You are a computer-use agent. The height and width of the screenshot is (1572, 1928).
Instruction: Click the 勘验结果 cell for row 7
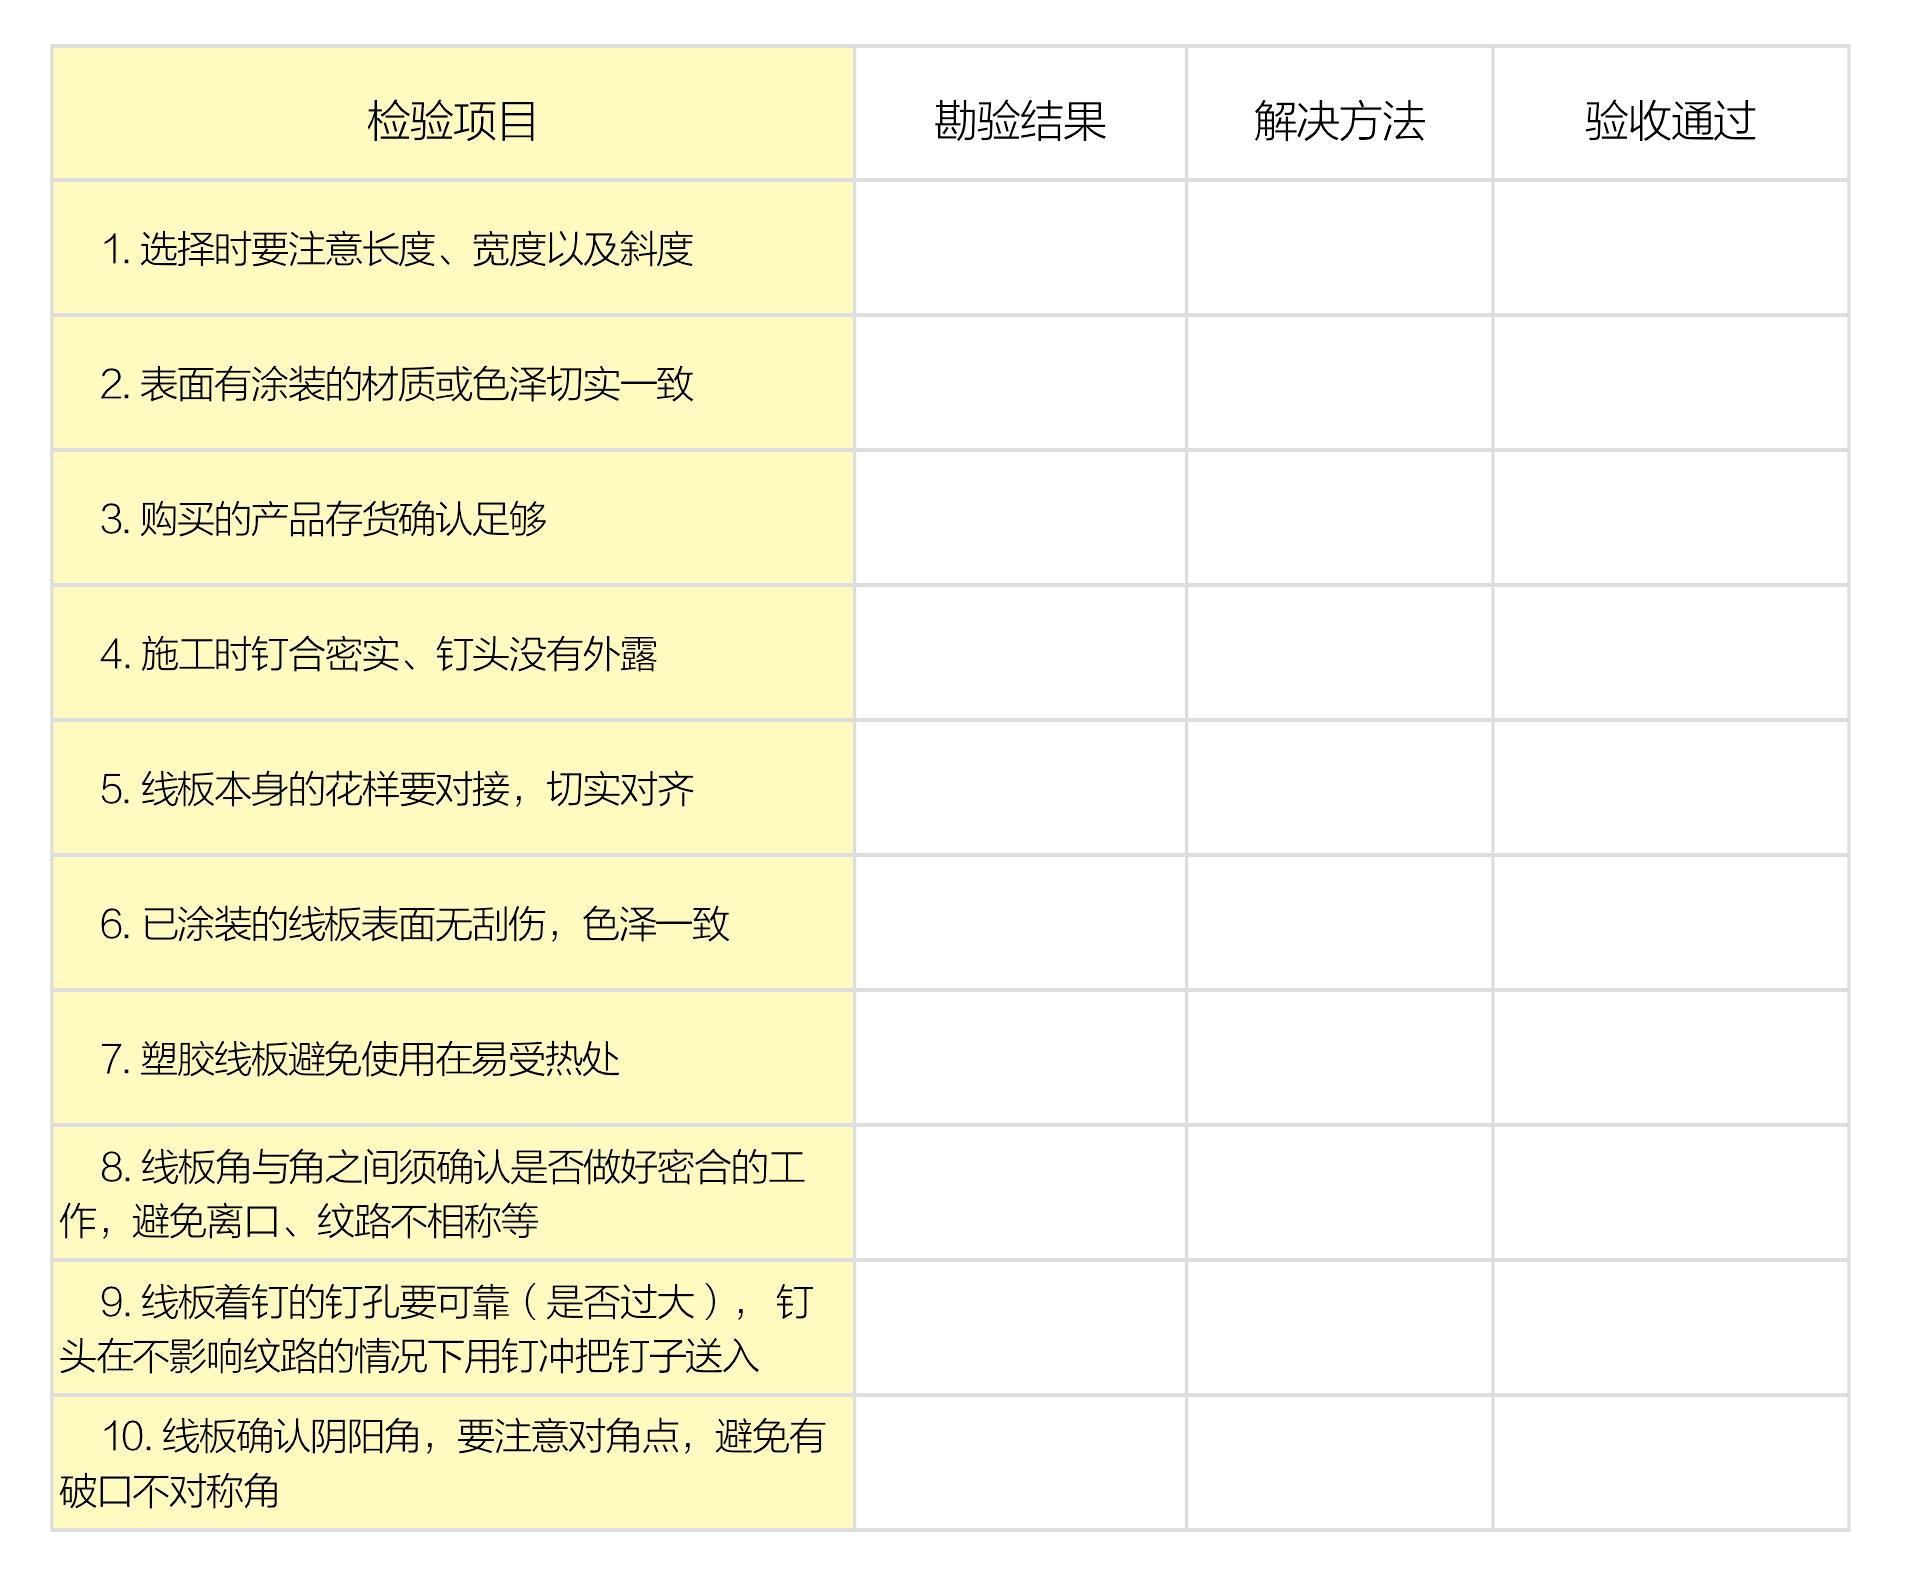click(1020, 1058)
